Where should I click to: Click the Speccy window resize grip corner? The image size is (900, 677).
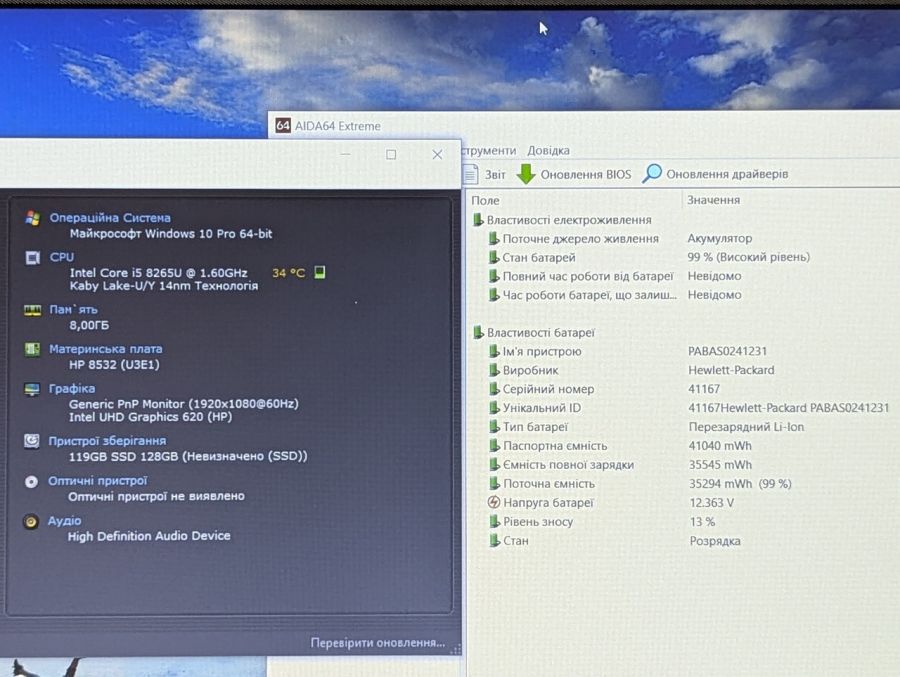[456, 649]
